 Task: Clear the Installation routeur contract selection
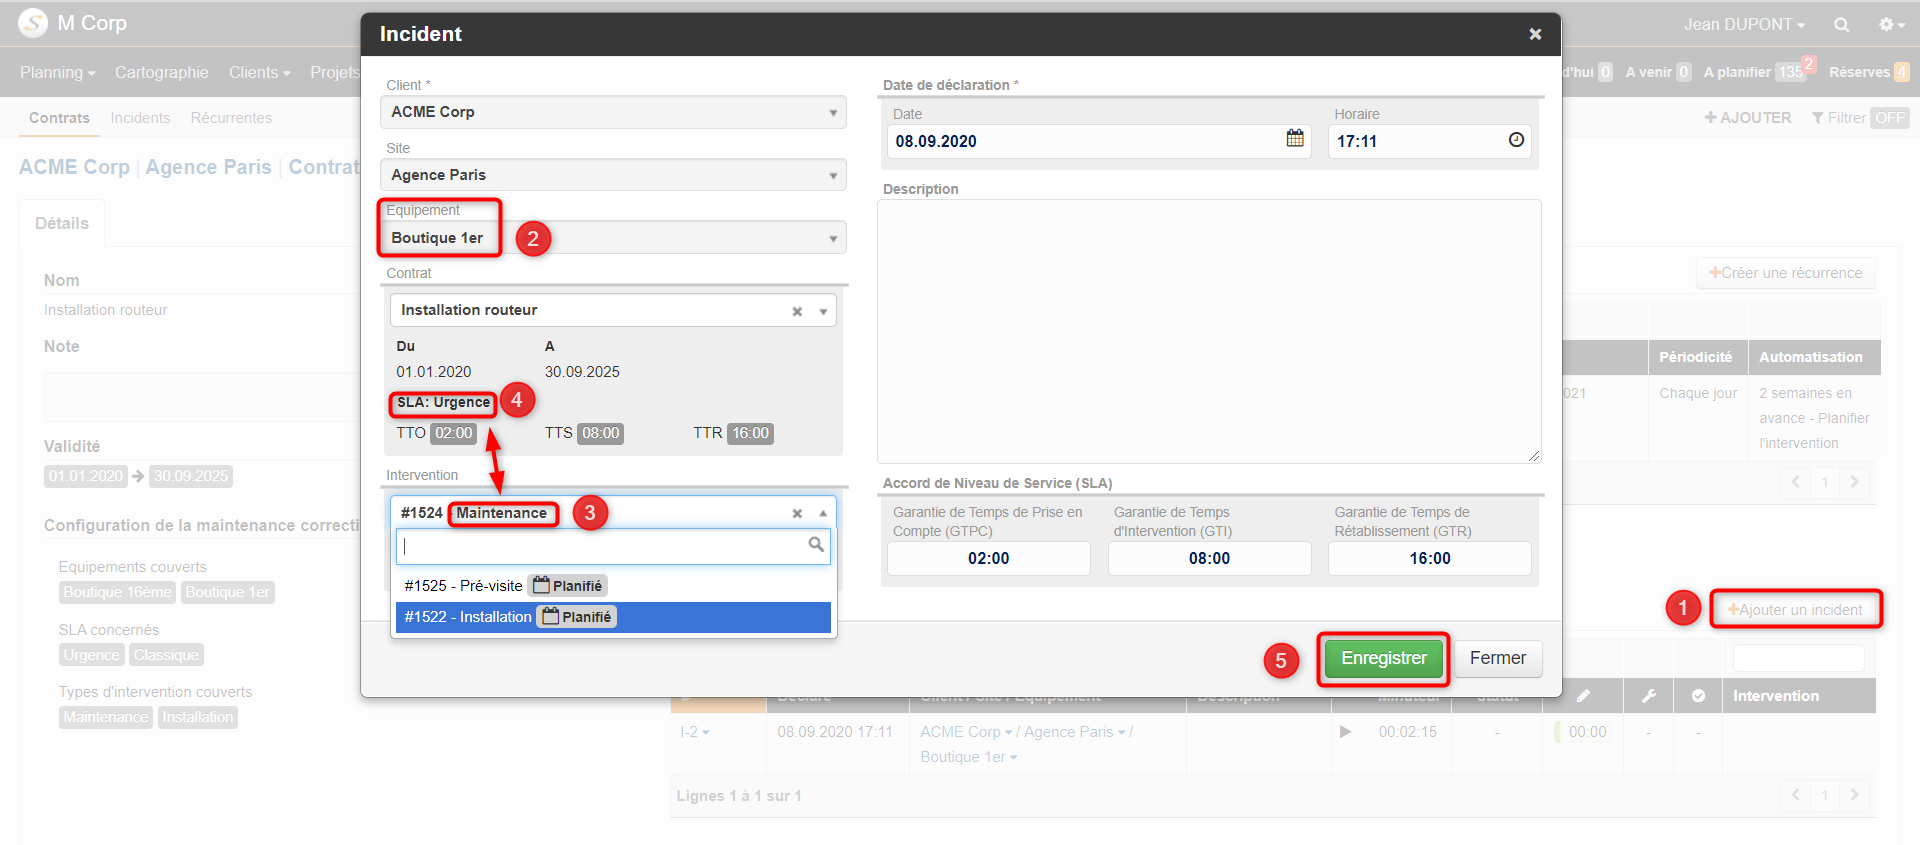[x=797, y=311]
